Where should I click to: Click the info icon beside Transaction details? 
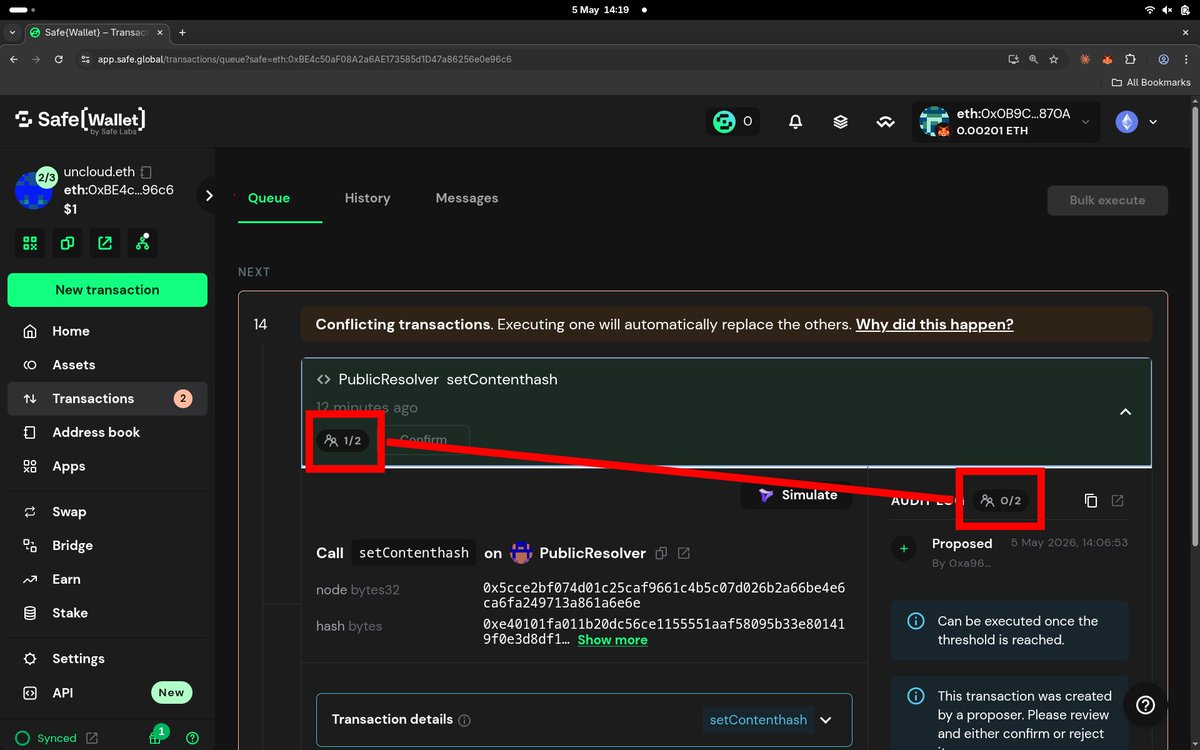click(x=464, y=720)
